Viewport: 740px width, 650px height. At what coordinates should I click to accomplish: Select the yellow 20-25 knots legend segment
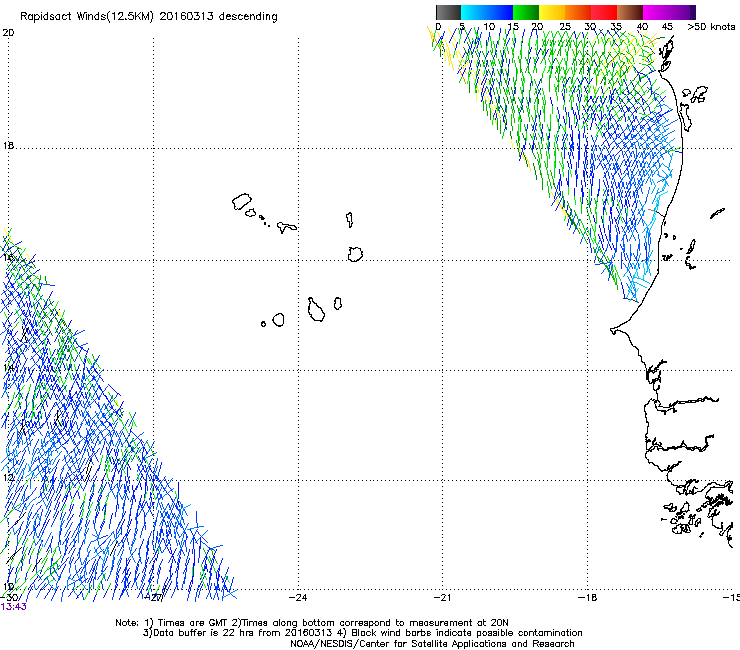pyautogui.click(x=552, y=12)
